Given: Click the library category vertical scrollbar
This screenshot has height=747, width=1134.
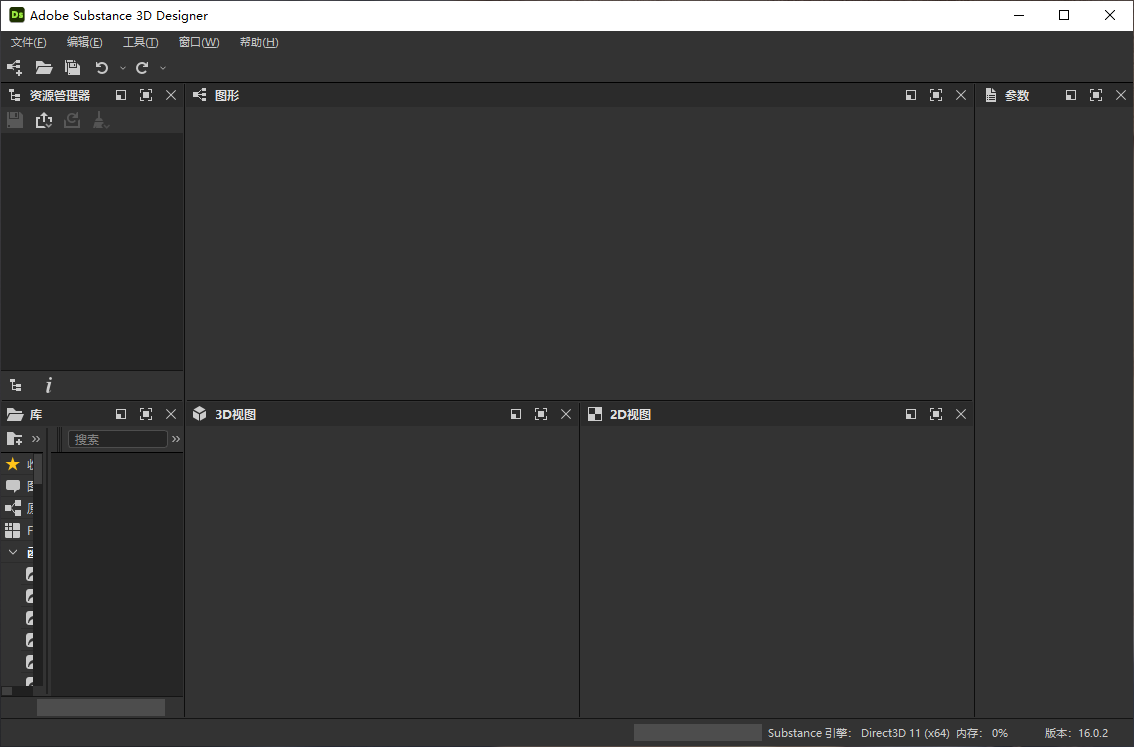Looking at the screenshot, I should pyautogui.click(x=39, y=469).
